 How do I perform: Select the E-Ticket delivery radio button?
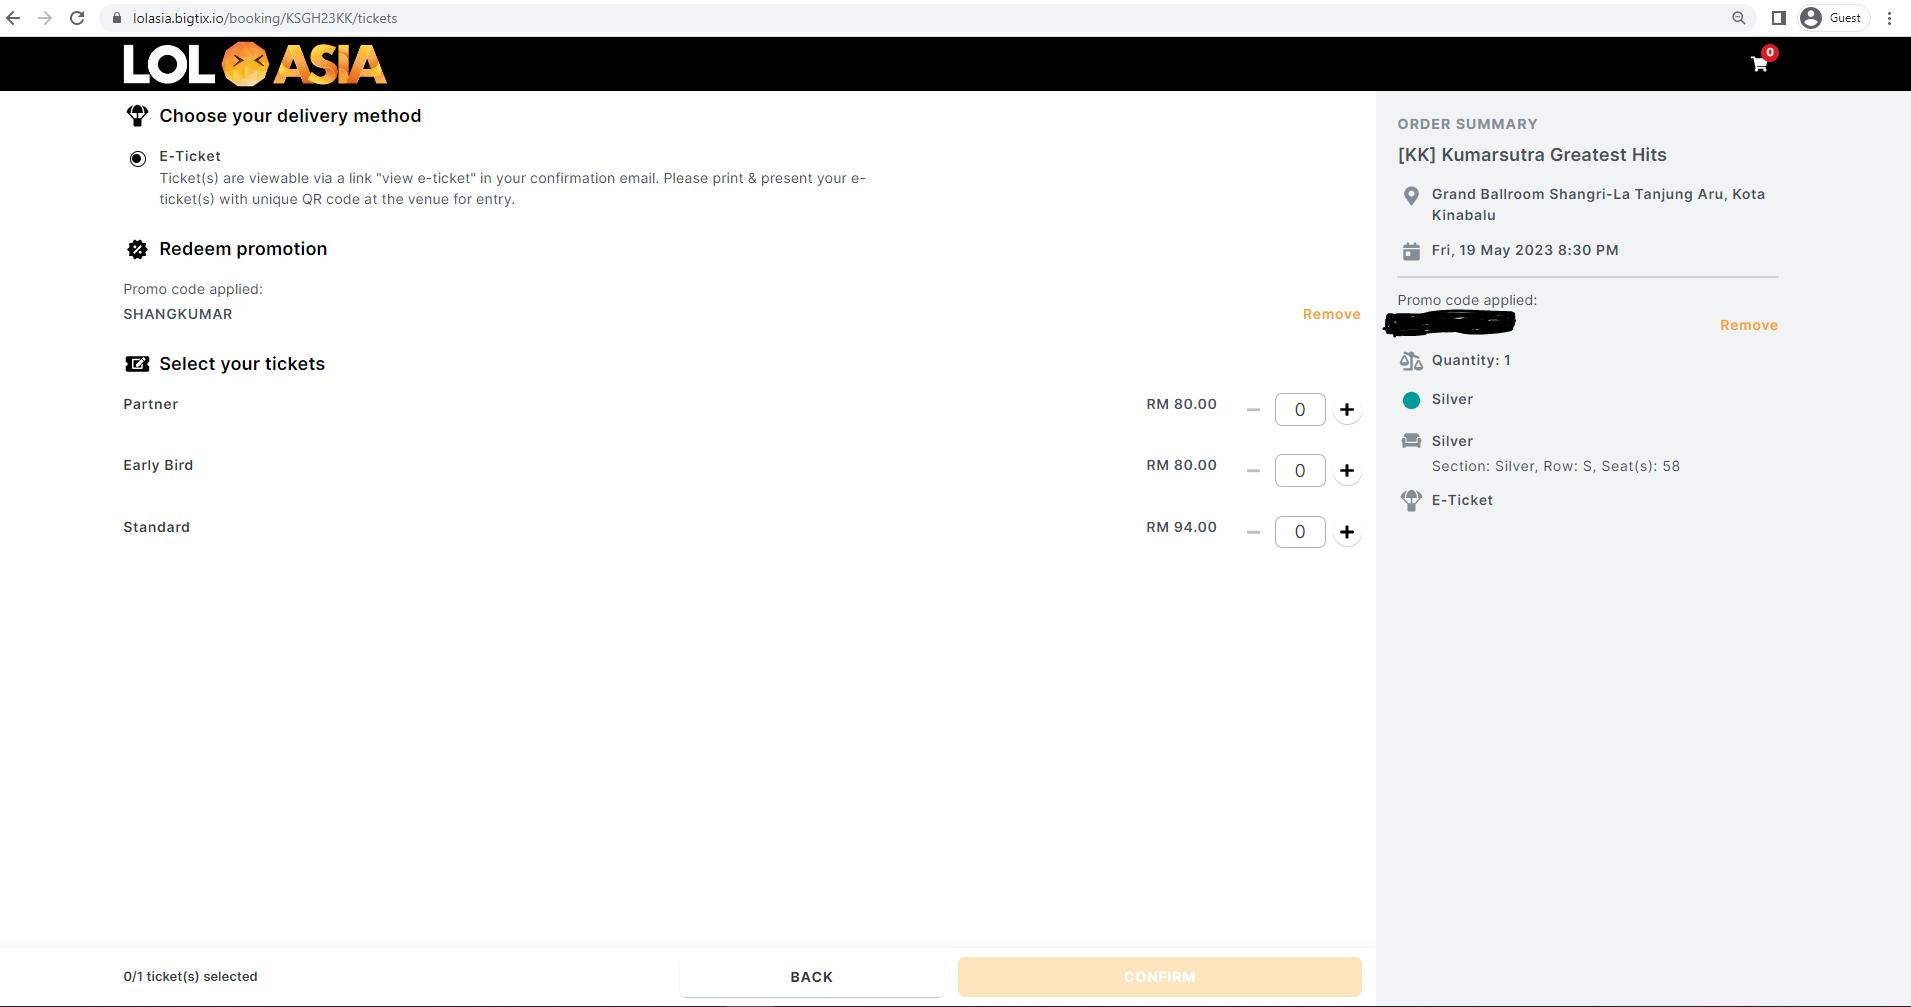[137, 159]
